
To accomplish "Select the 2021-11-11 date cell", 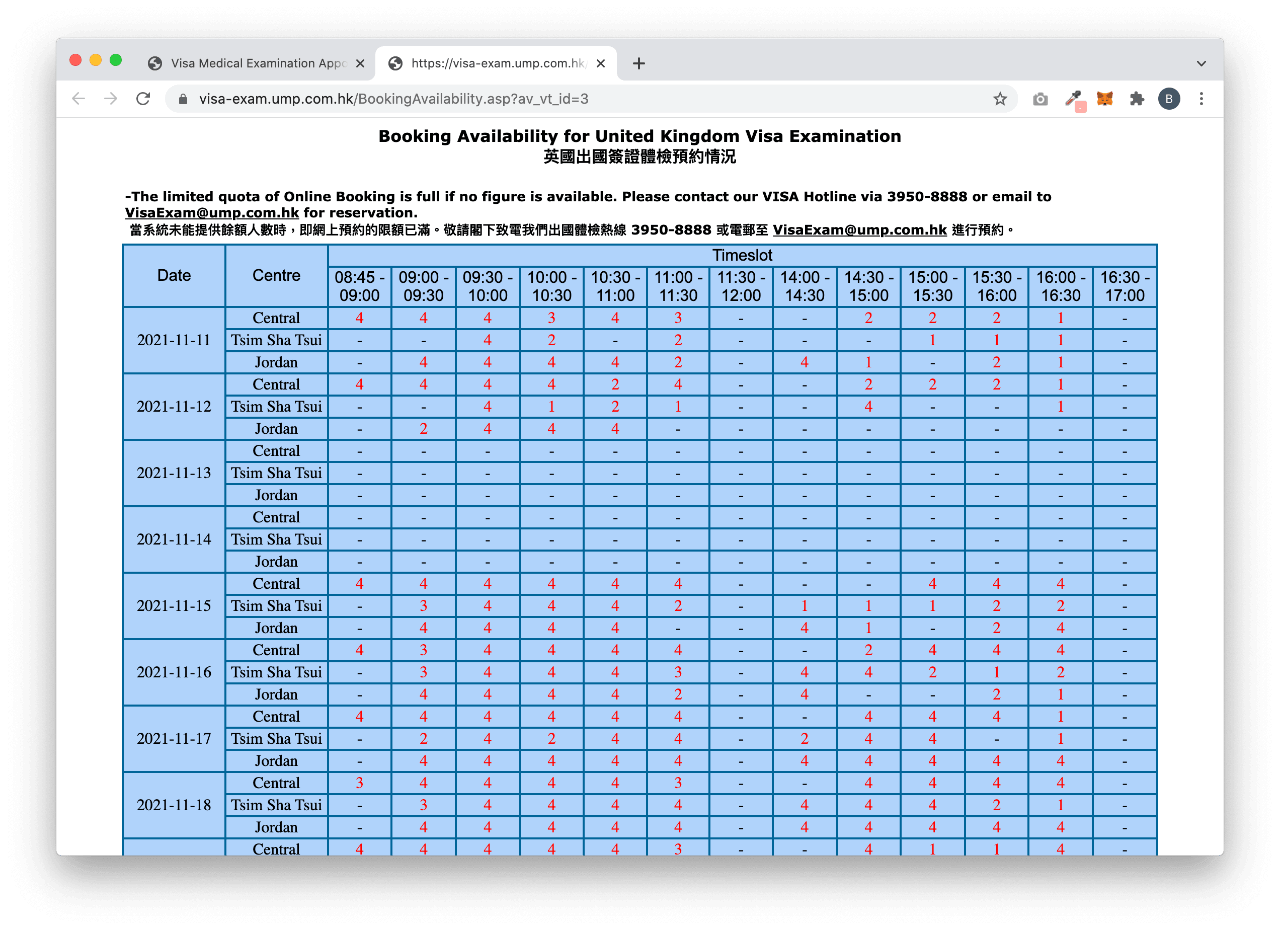I will (x=174, y=340).
